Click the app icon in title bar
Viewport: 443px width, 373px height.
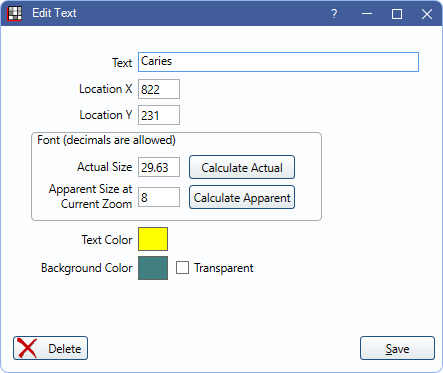tap(15, 14)
